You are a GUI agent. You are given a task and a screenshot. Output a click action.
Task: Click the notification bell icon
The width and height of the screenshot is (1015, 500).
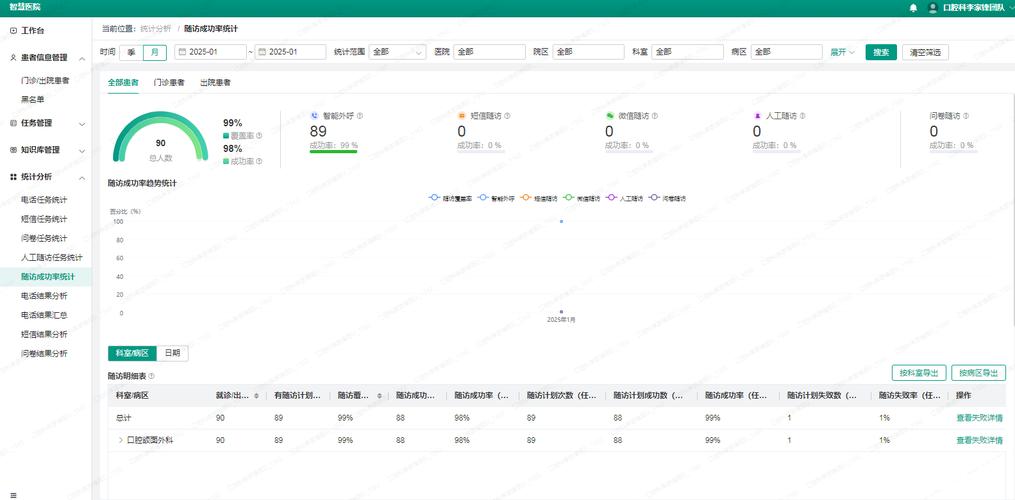click(x=913, y=8)
